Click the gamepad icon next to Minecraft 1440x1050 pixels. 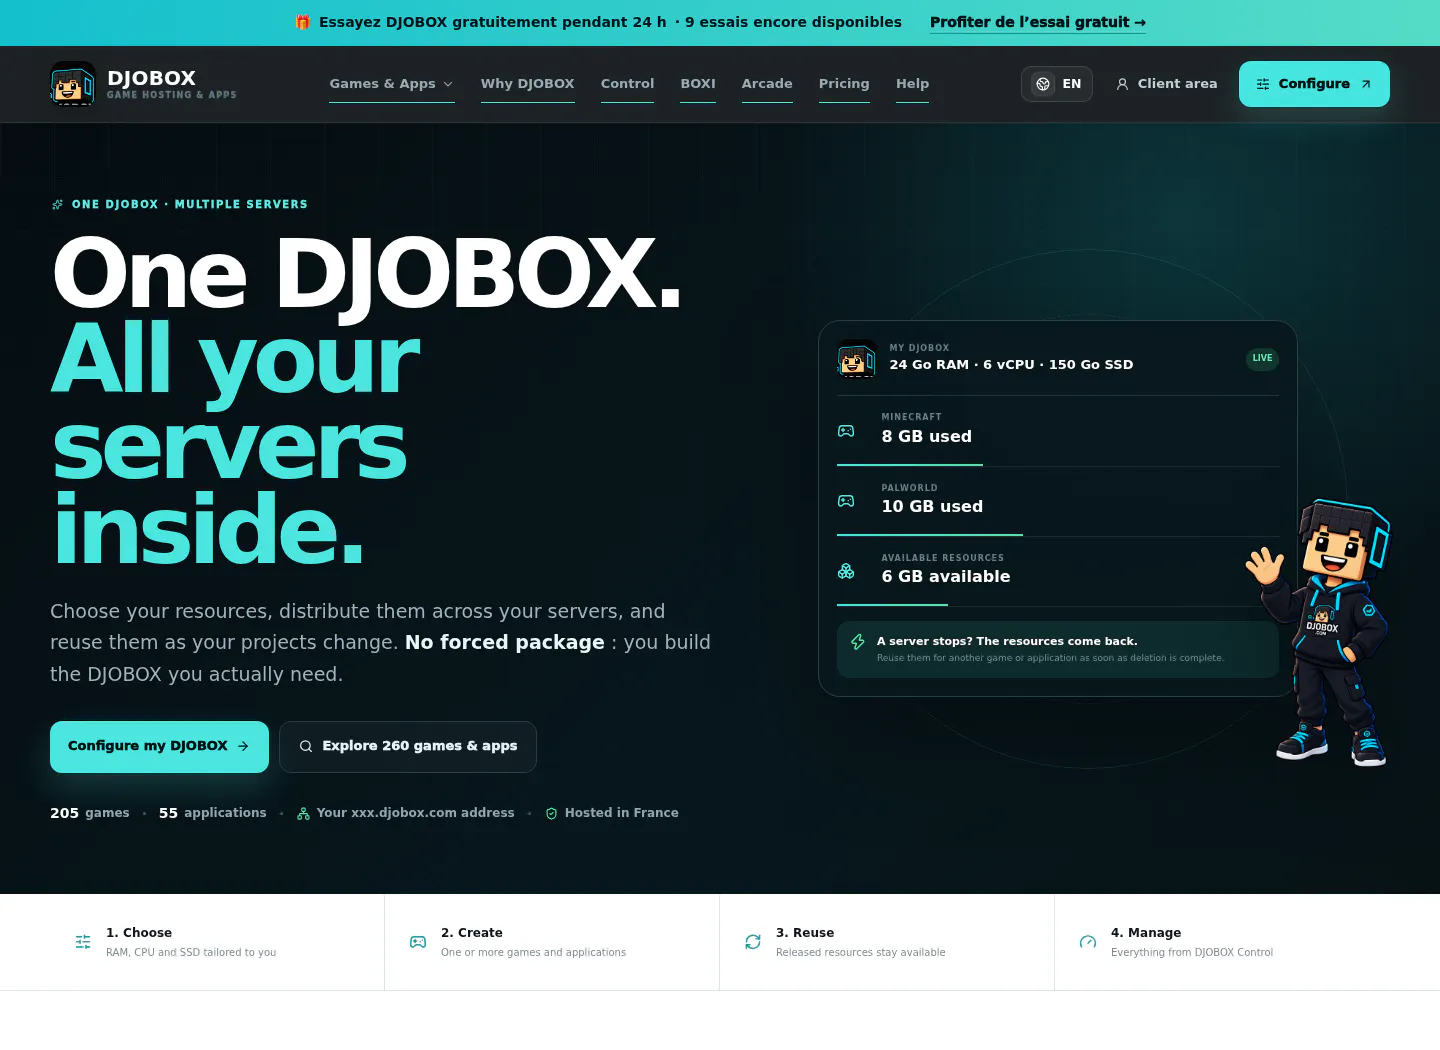coord(846,431)
